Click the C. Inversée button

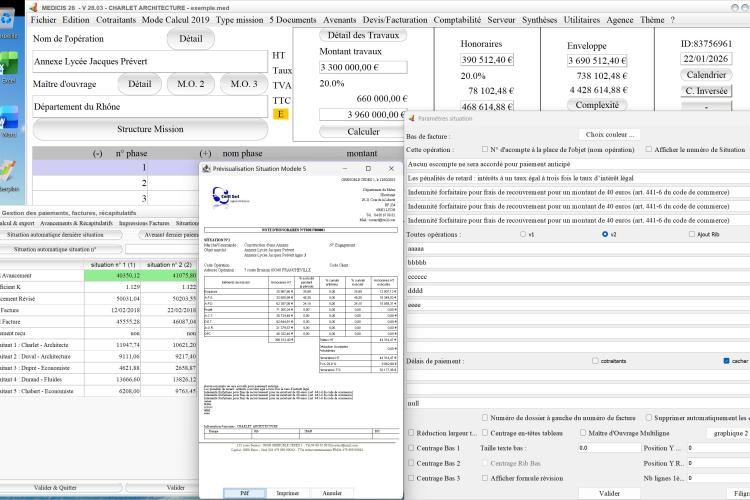706,91
